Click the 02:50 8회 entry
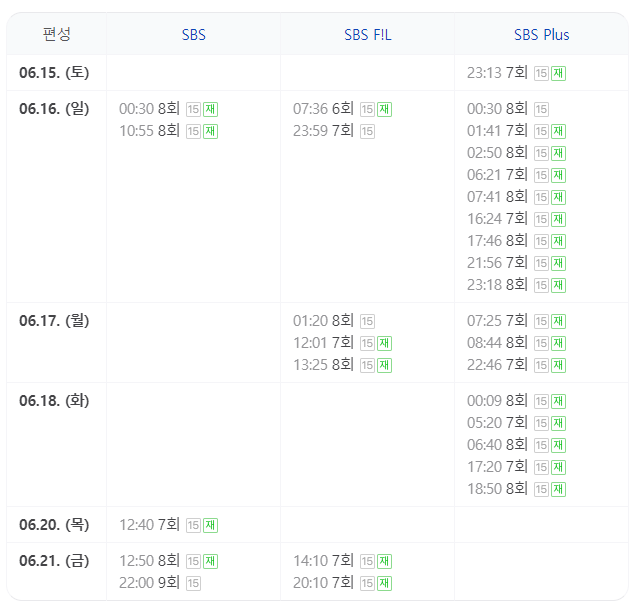Viewport: 640px width, 615px height. (497, 153)
